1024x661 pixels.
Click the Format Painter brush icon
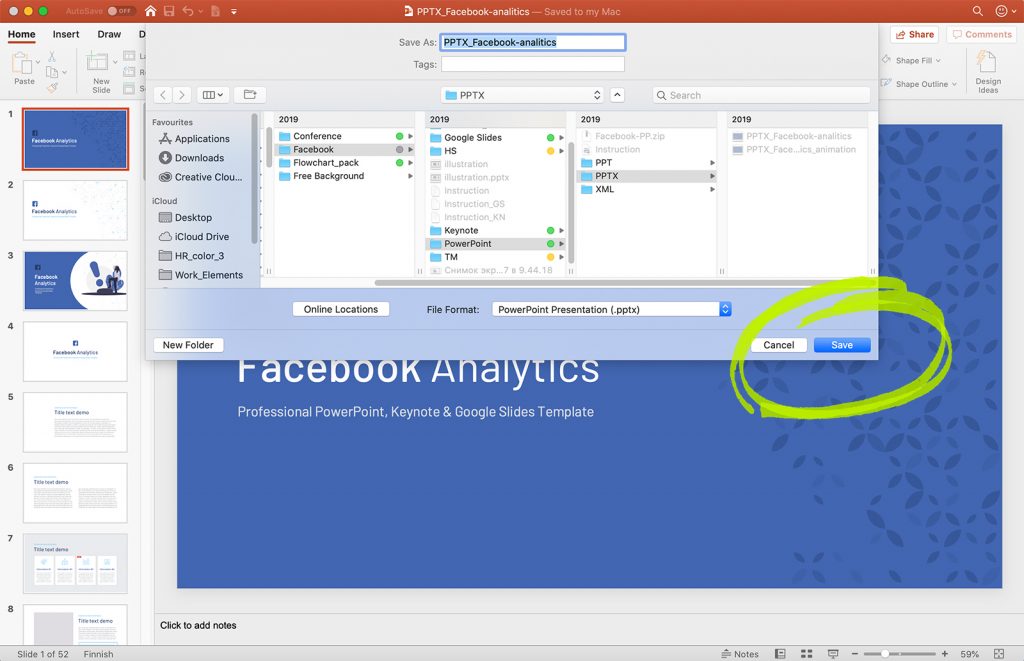click(52, 87)
